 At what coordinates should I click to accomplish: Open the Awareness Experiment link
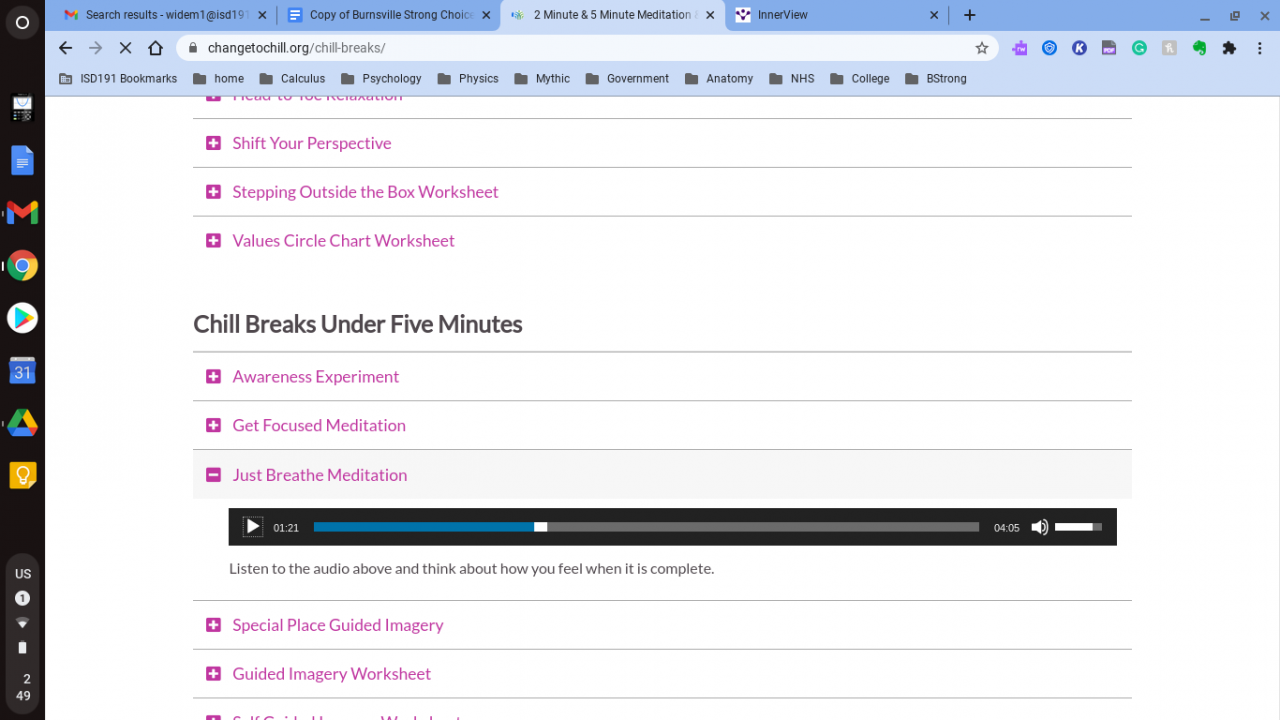pos(316,377)
